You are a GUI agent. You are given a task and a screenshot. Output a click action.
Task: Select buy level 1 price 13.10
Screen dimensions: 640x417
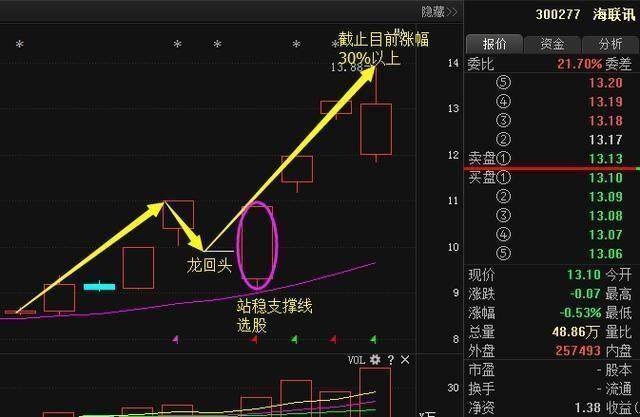point(606,178)
